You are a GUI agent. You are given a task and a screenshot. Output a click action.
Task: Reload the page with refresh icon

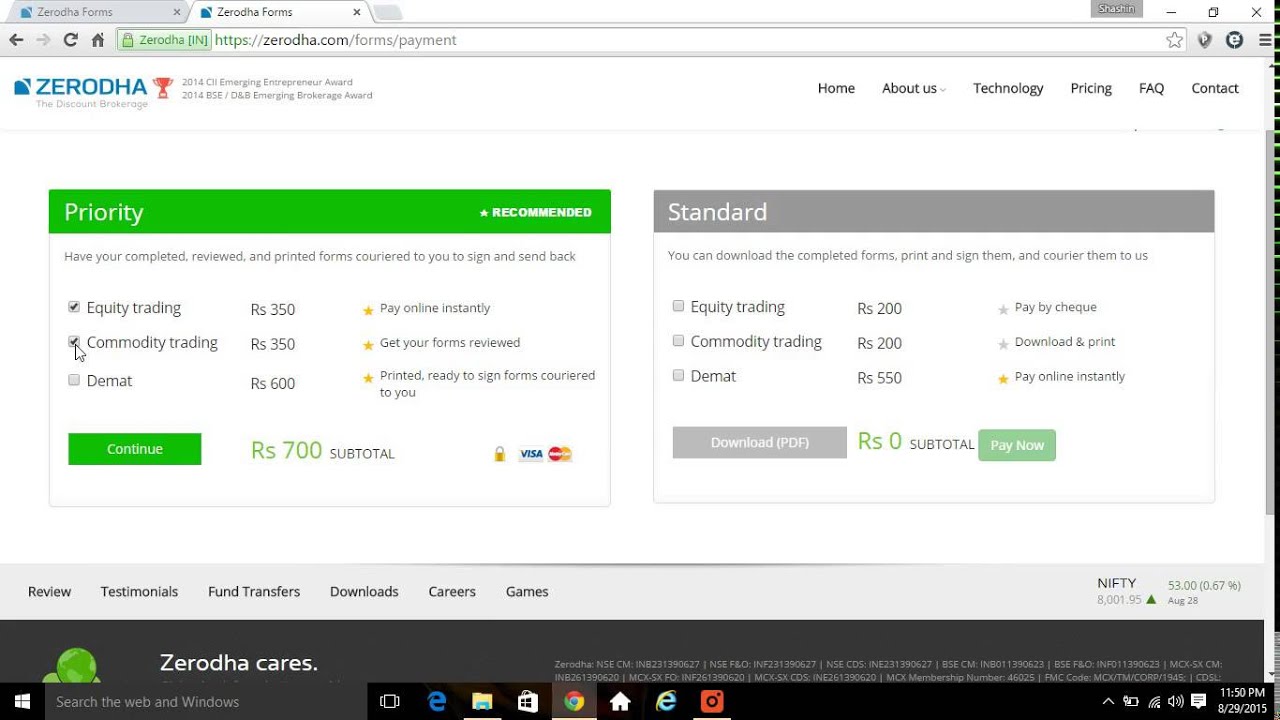click(70, 40)
